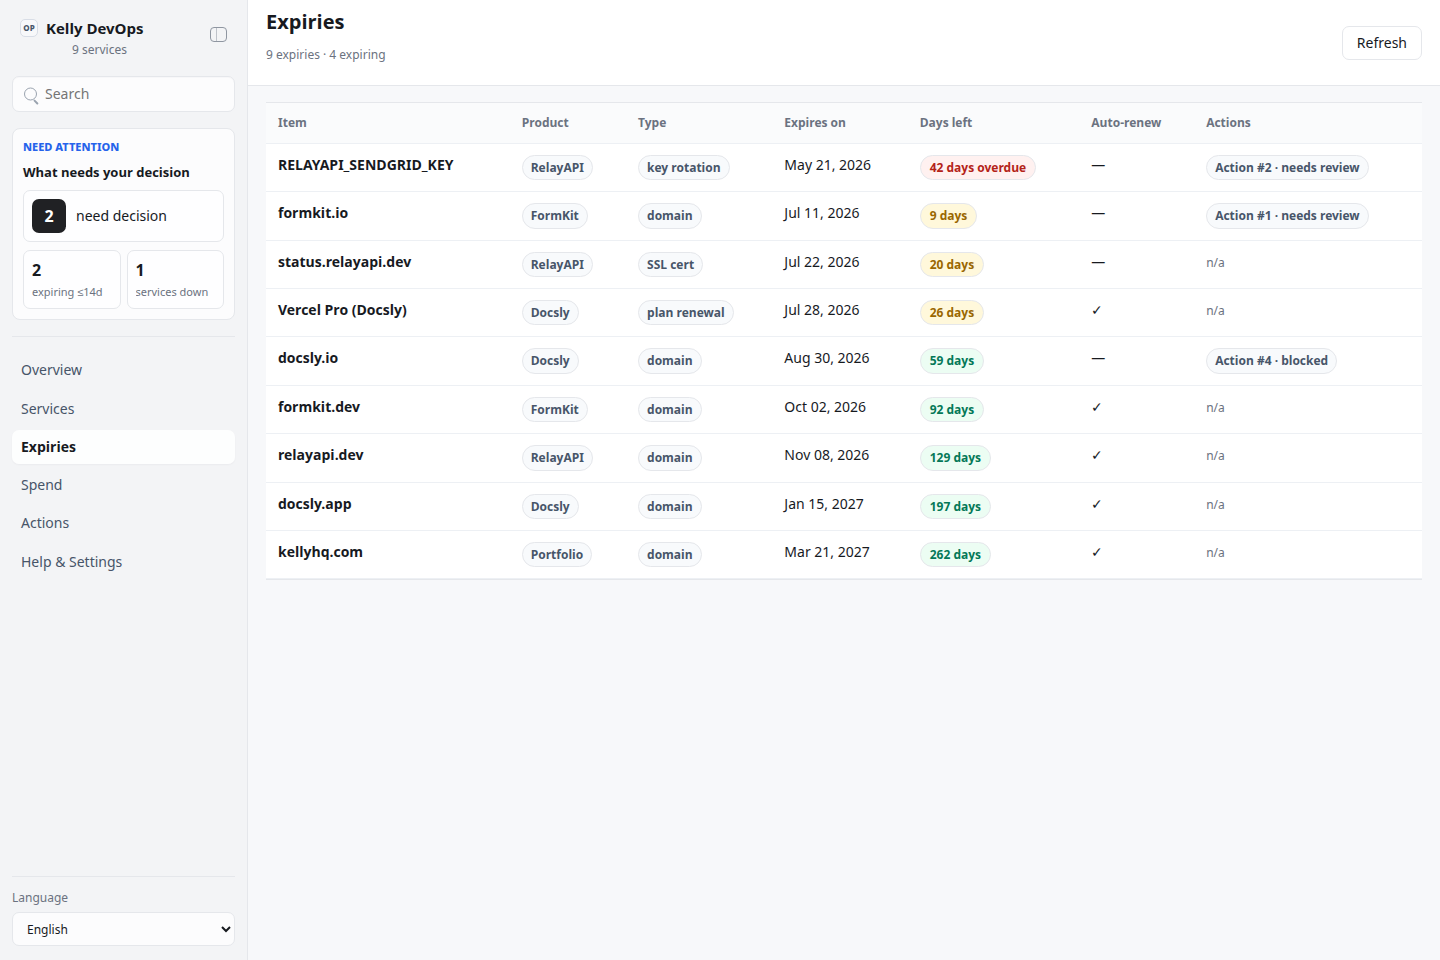The image size is (1440, 960).
Task: Click the 42 days overdue badge
Action: click(978, 168)
